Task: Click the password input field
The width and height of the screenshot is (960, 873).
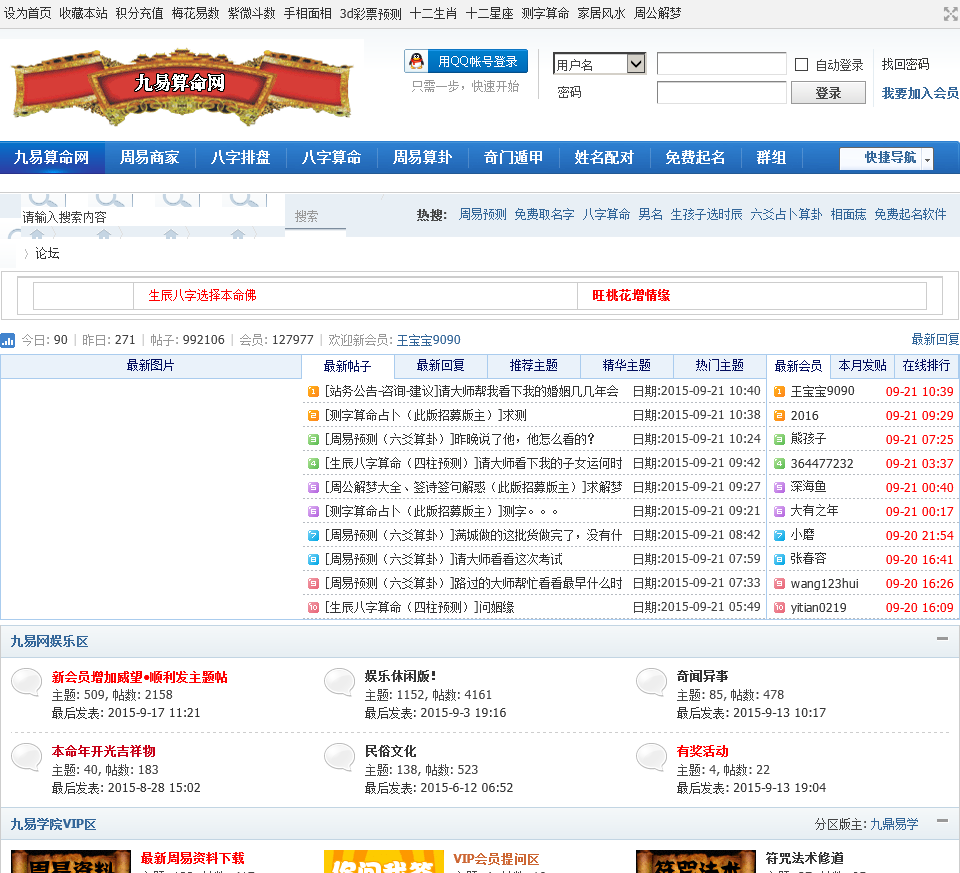Action: click(722, 92)
